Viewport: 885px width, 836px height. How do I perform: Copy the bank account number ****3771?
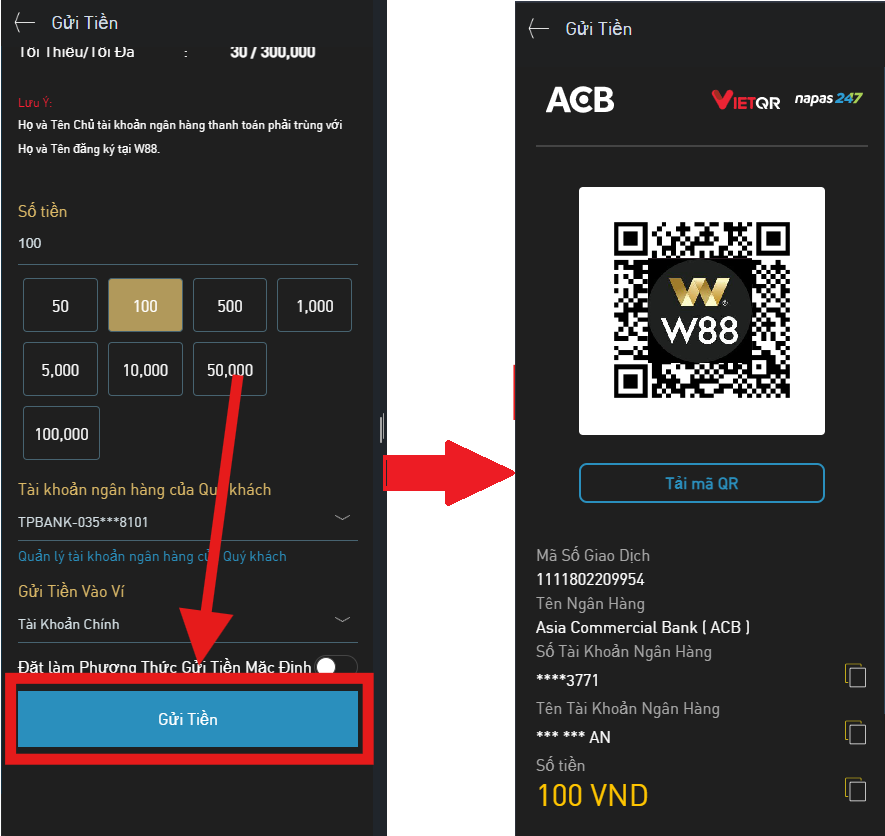click(855, 675)
